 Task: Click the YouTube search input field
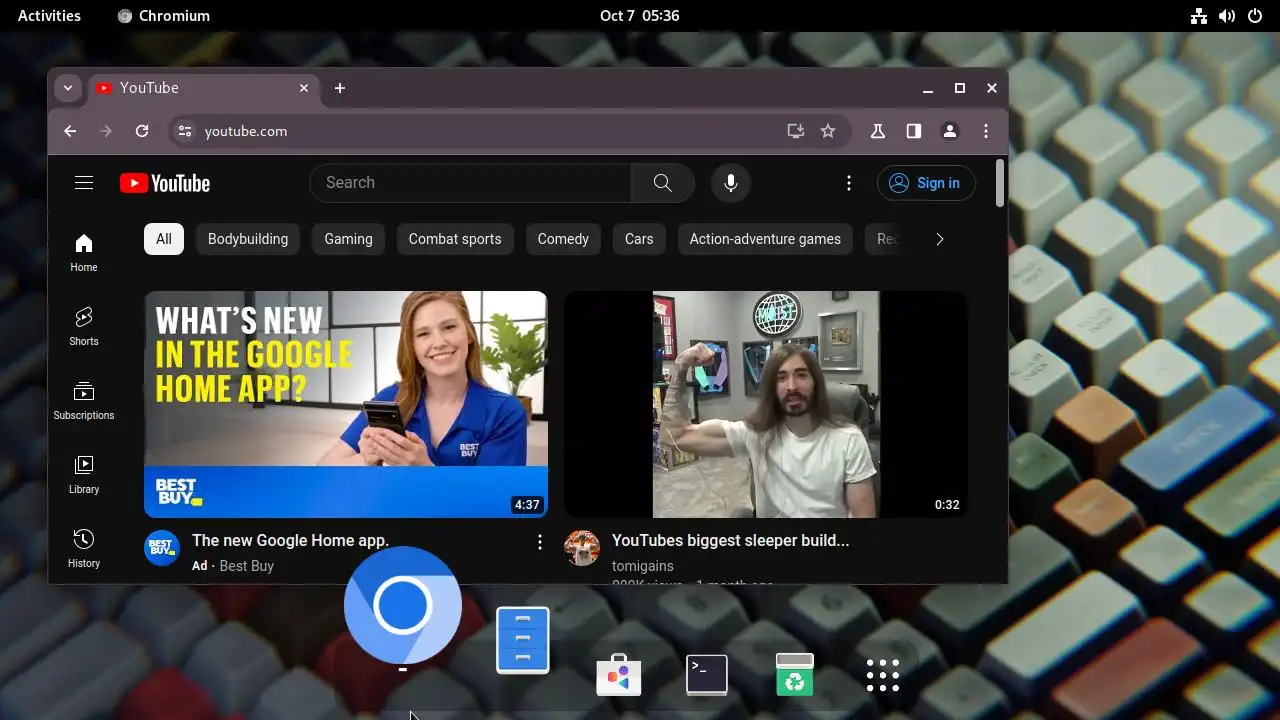point(470,183)
